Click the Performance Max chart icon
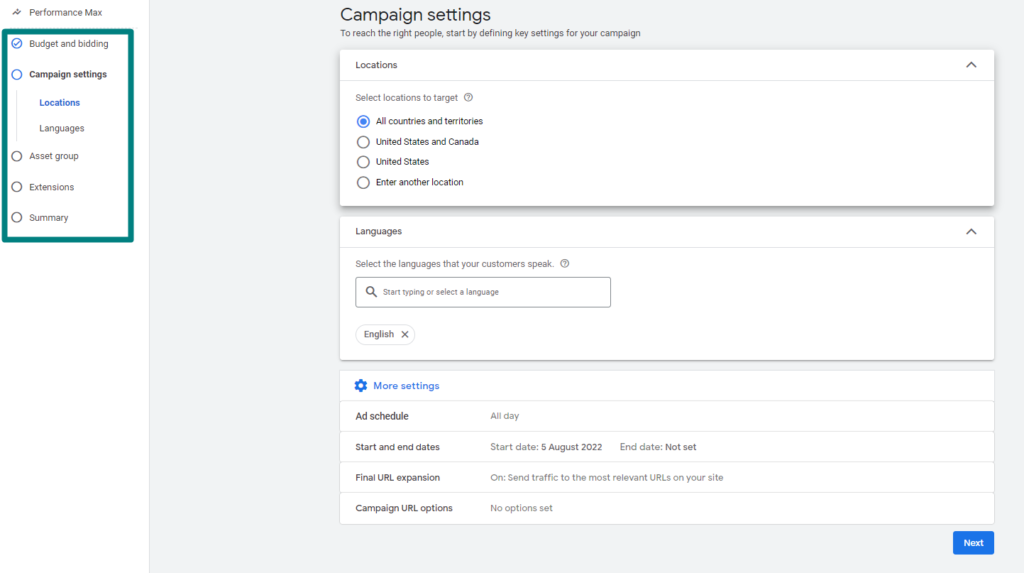 coord(16,12)
